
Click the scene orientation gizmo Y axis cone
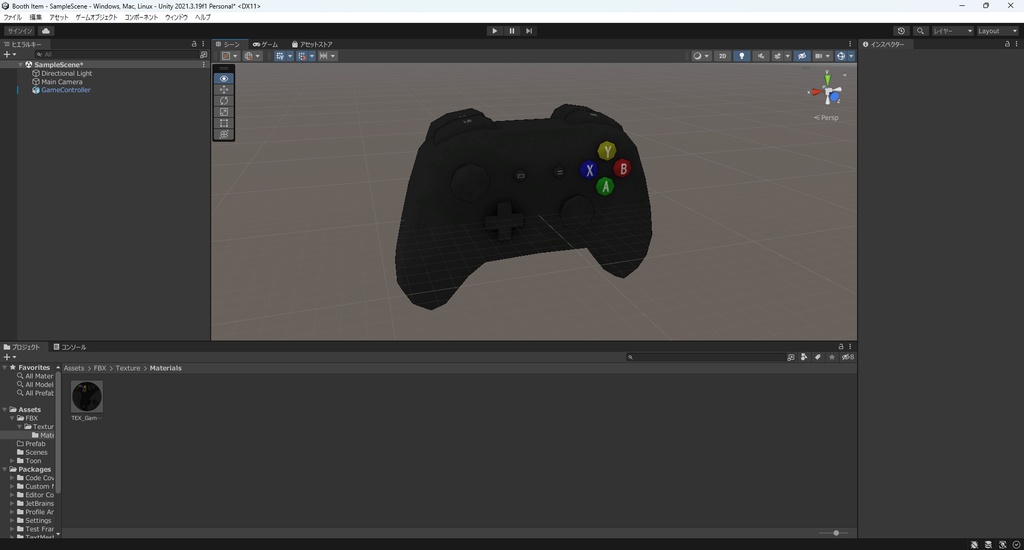(827, 79)
